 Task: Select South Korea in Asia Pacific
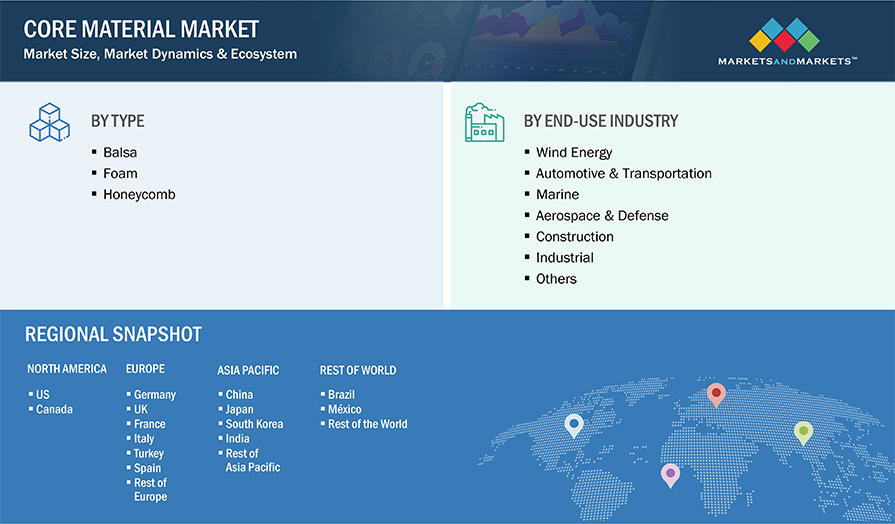[x=254, y=424]
